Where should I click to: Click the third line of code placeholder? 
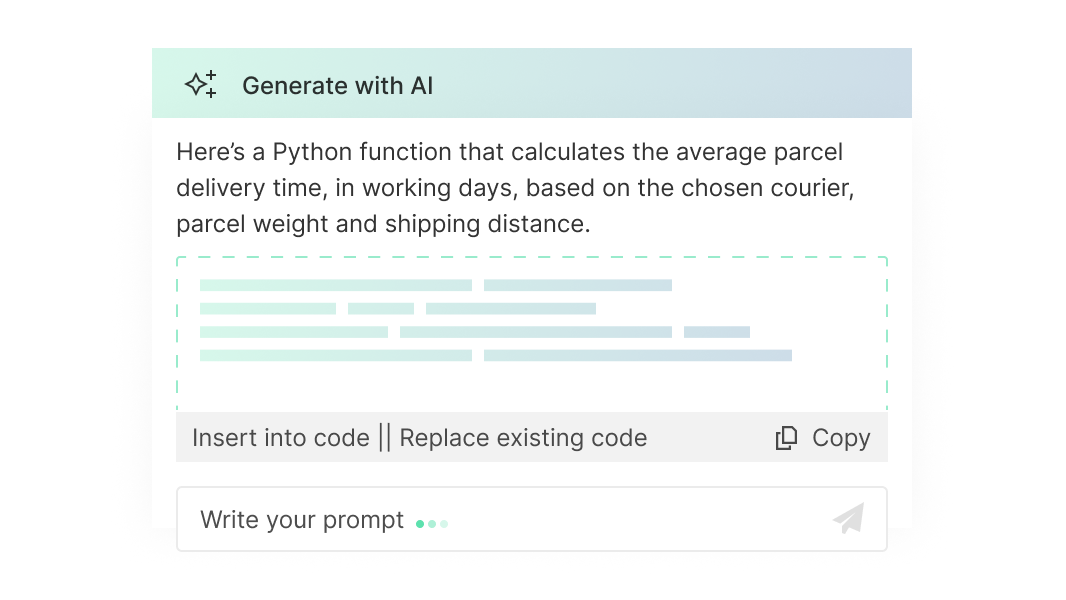474,332
